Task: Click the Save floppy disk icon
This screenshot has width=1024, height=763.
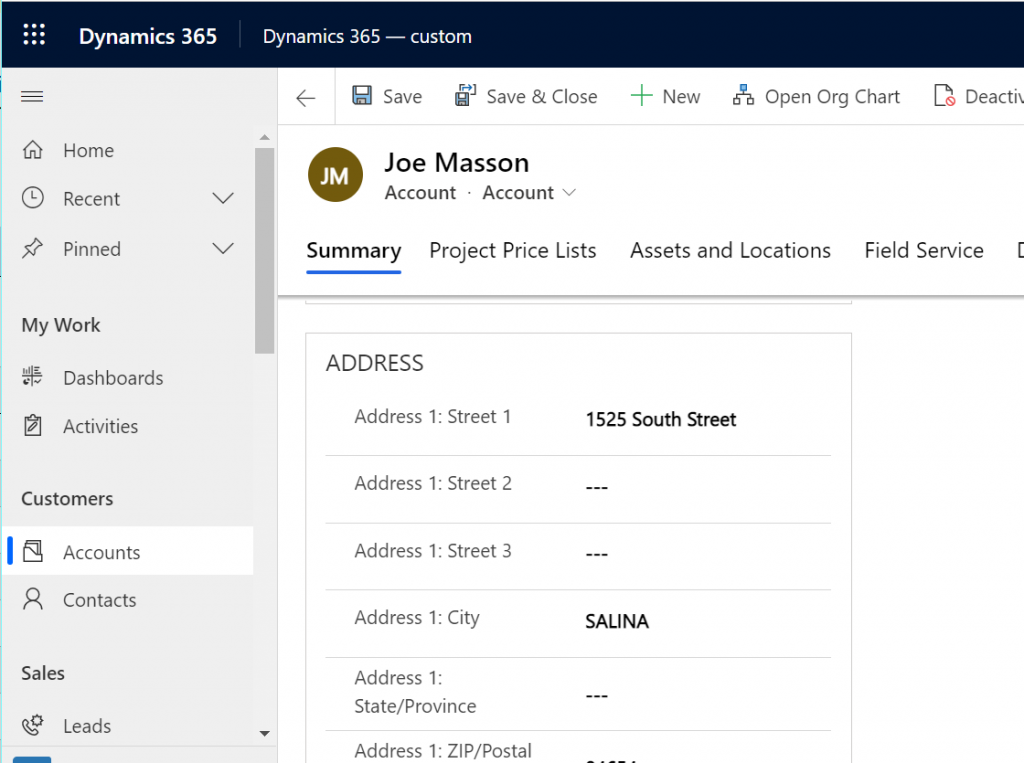Action: [x=362, y=95]
